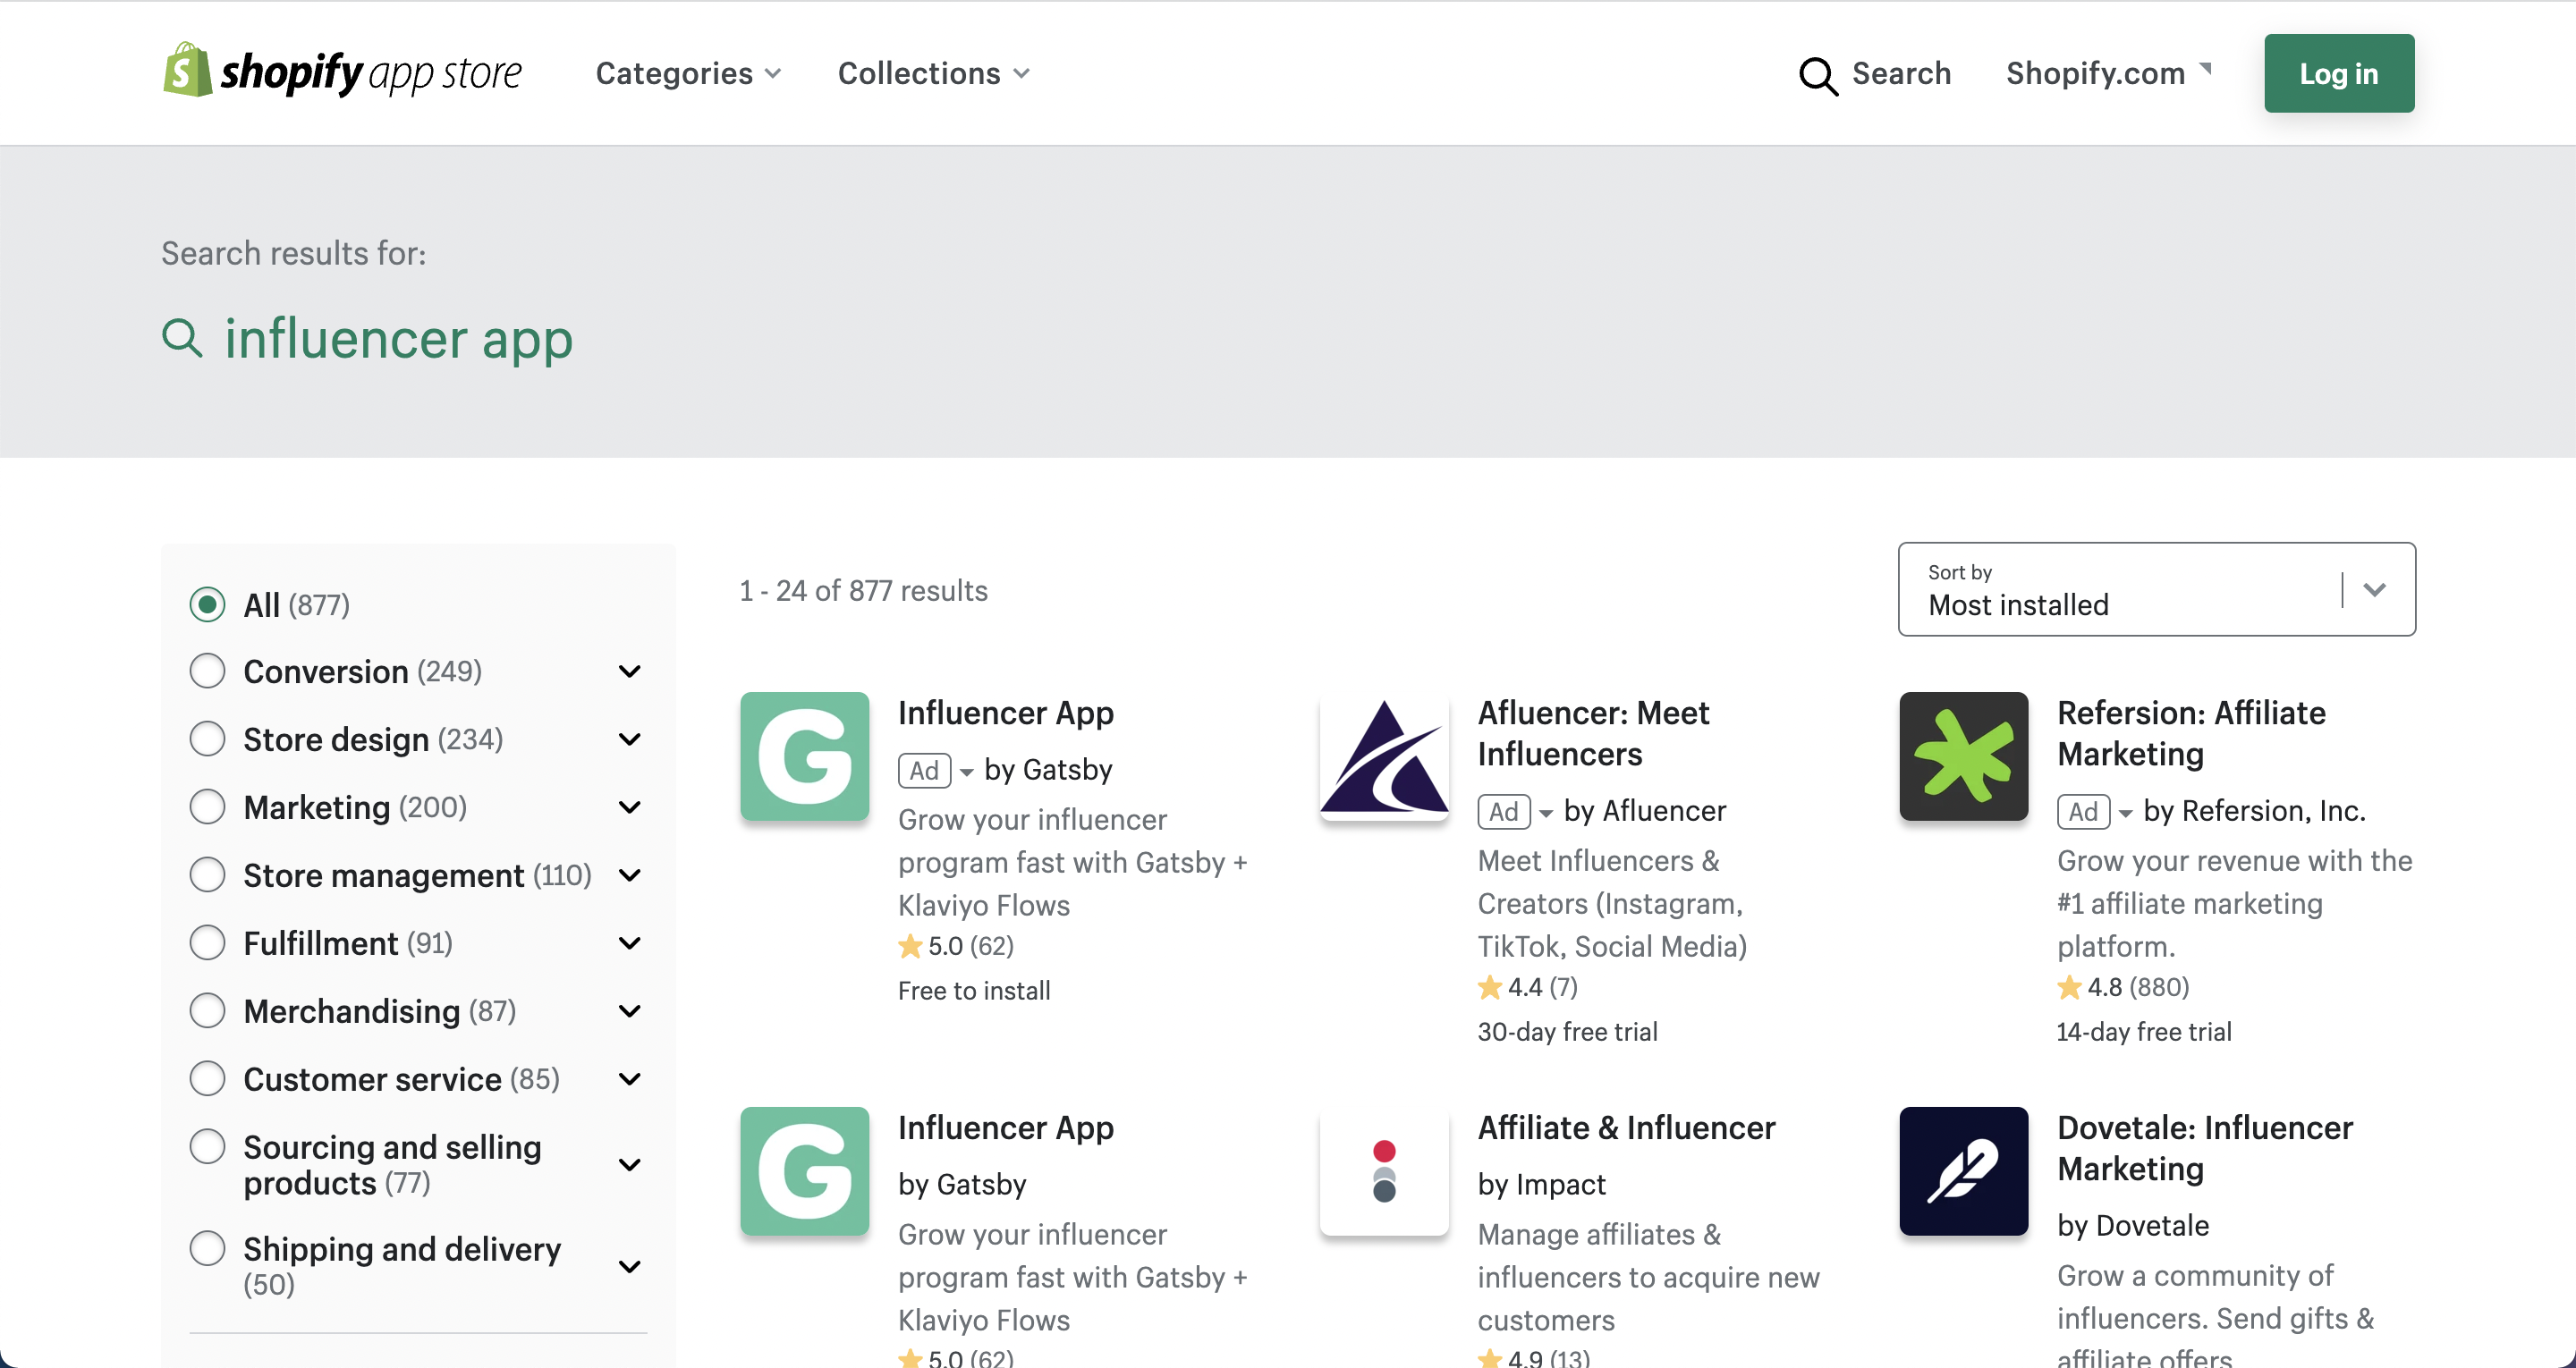
Task: Open the first Gatsby Influencer App icon
Action: 804,756
